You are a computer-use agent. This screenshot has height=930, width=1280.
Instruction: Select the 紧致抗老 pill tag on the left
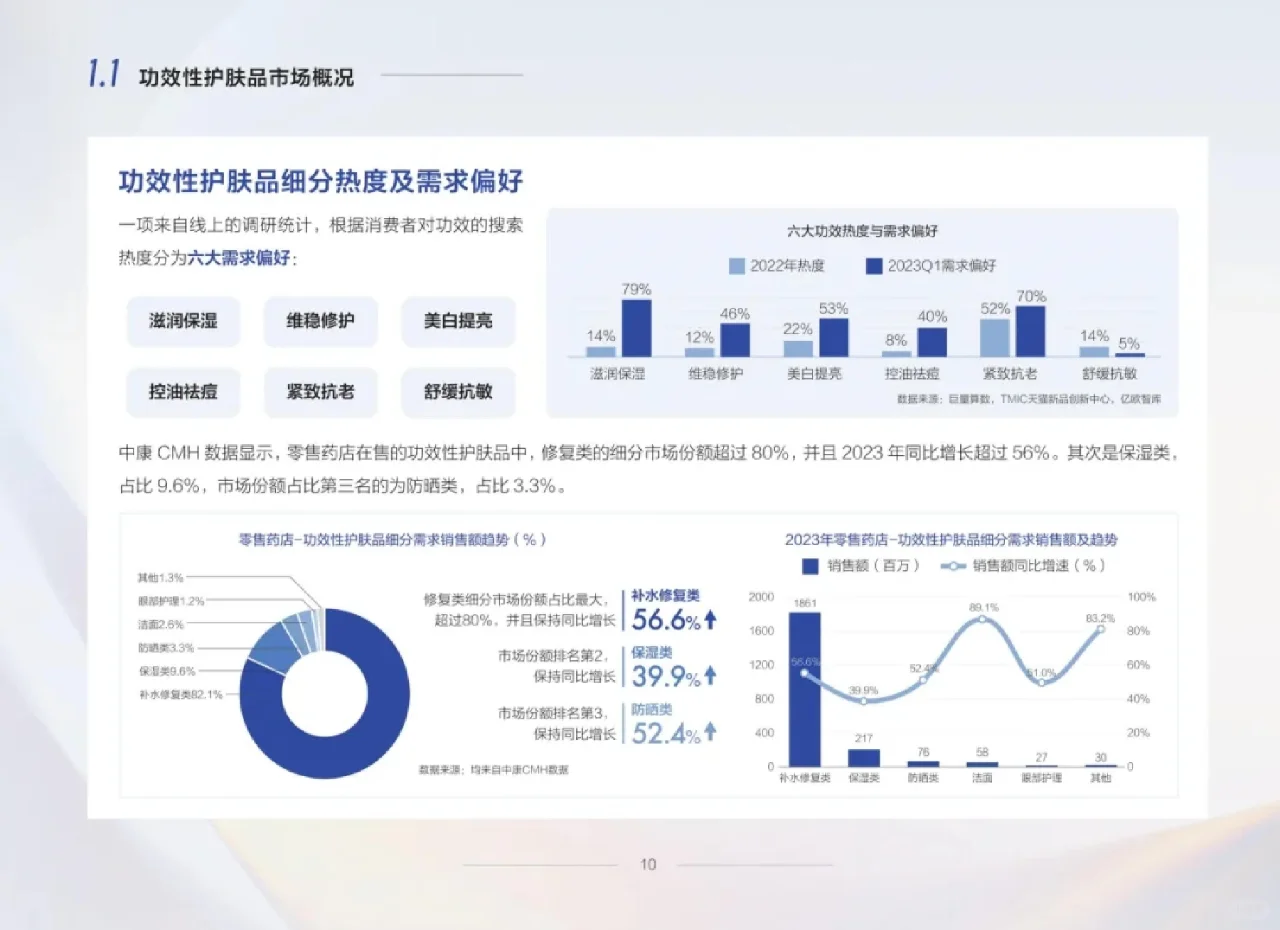tap(320, 392)
